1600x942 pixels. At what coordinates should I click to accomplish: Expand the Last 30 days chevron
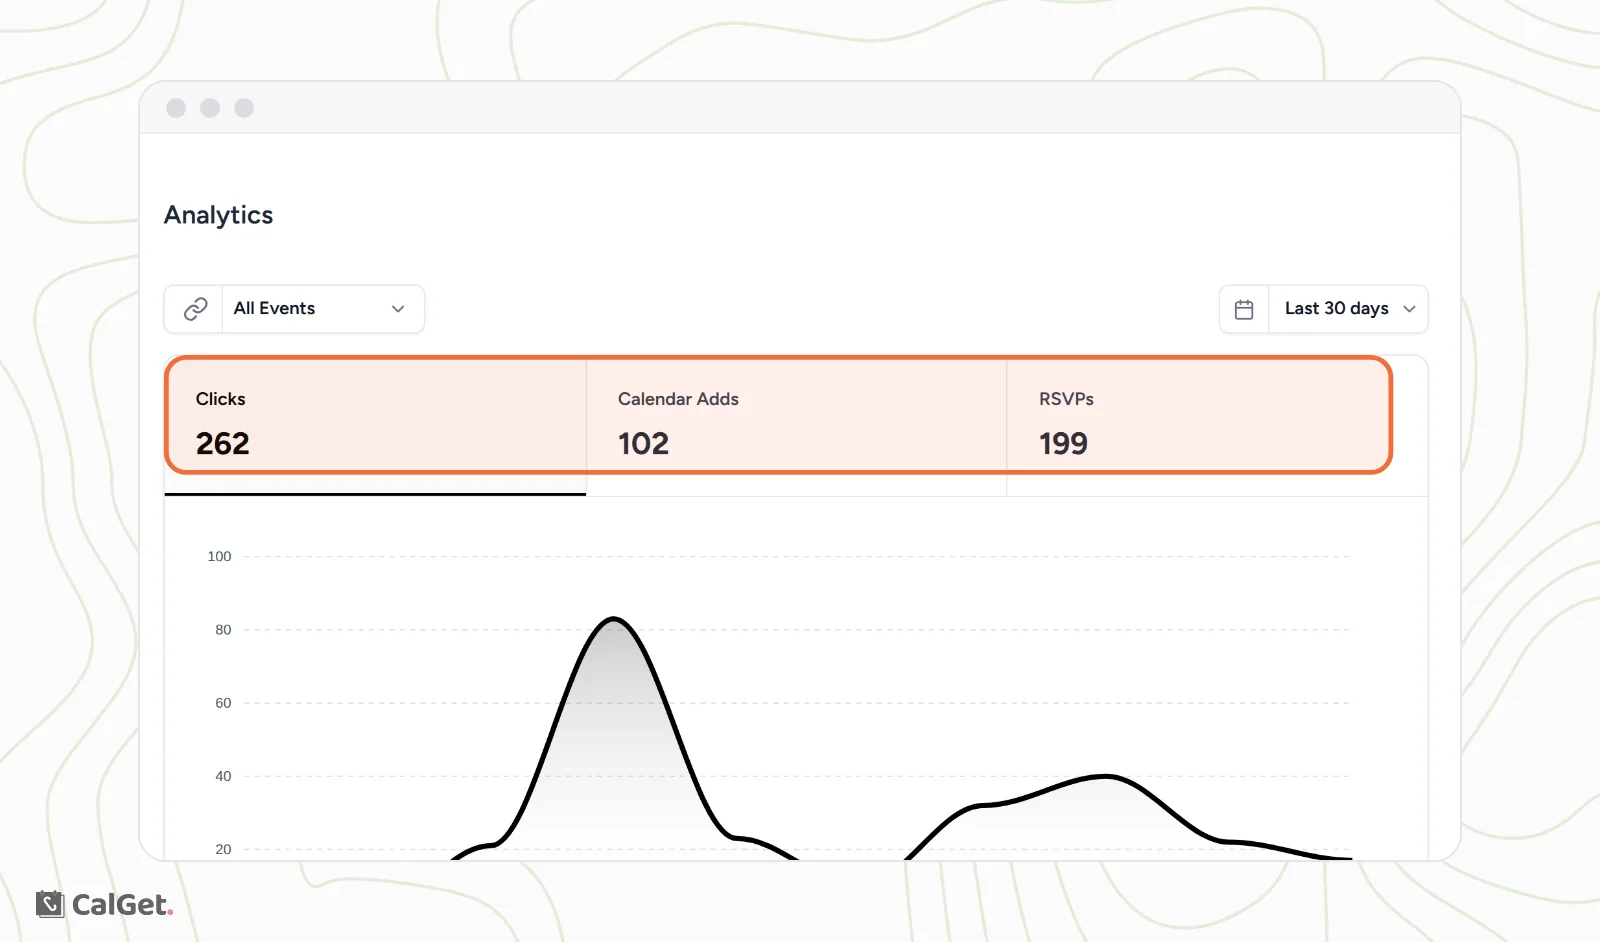click(1409, 309)
